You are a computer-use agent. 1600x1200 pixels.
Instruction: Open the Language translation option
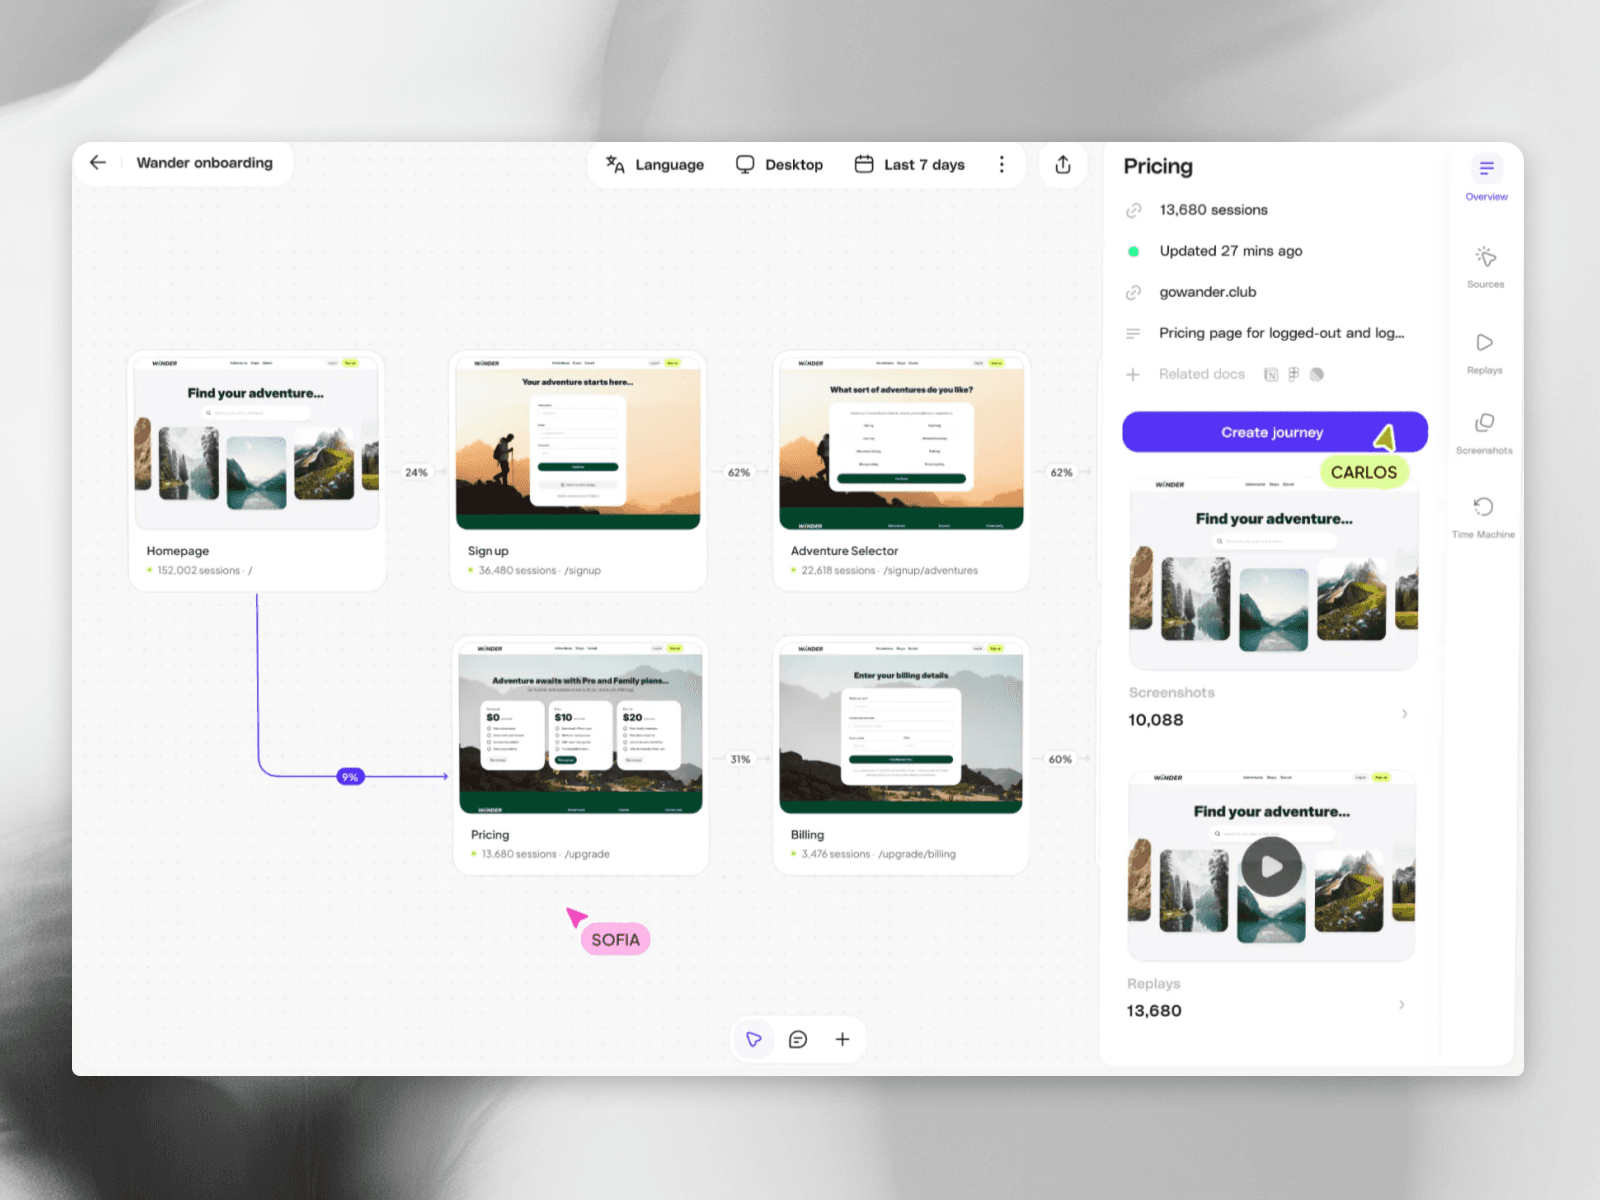pos(655,165)
